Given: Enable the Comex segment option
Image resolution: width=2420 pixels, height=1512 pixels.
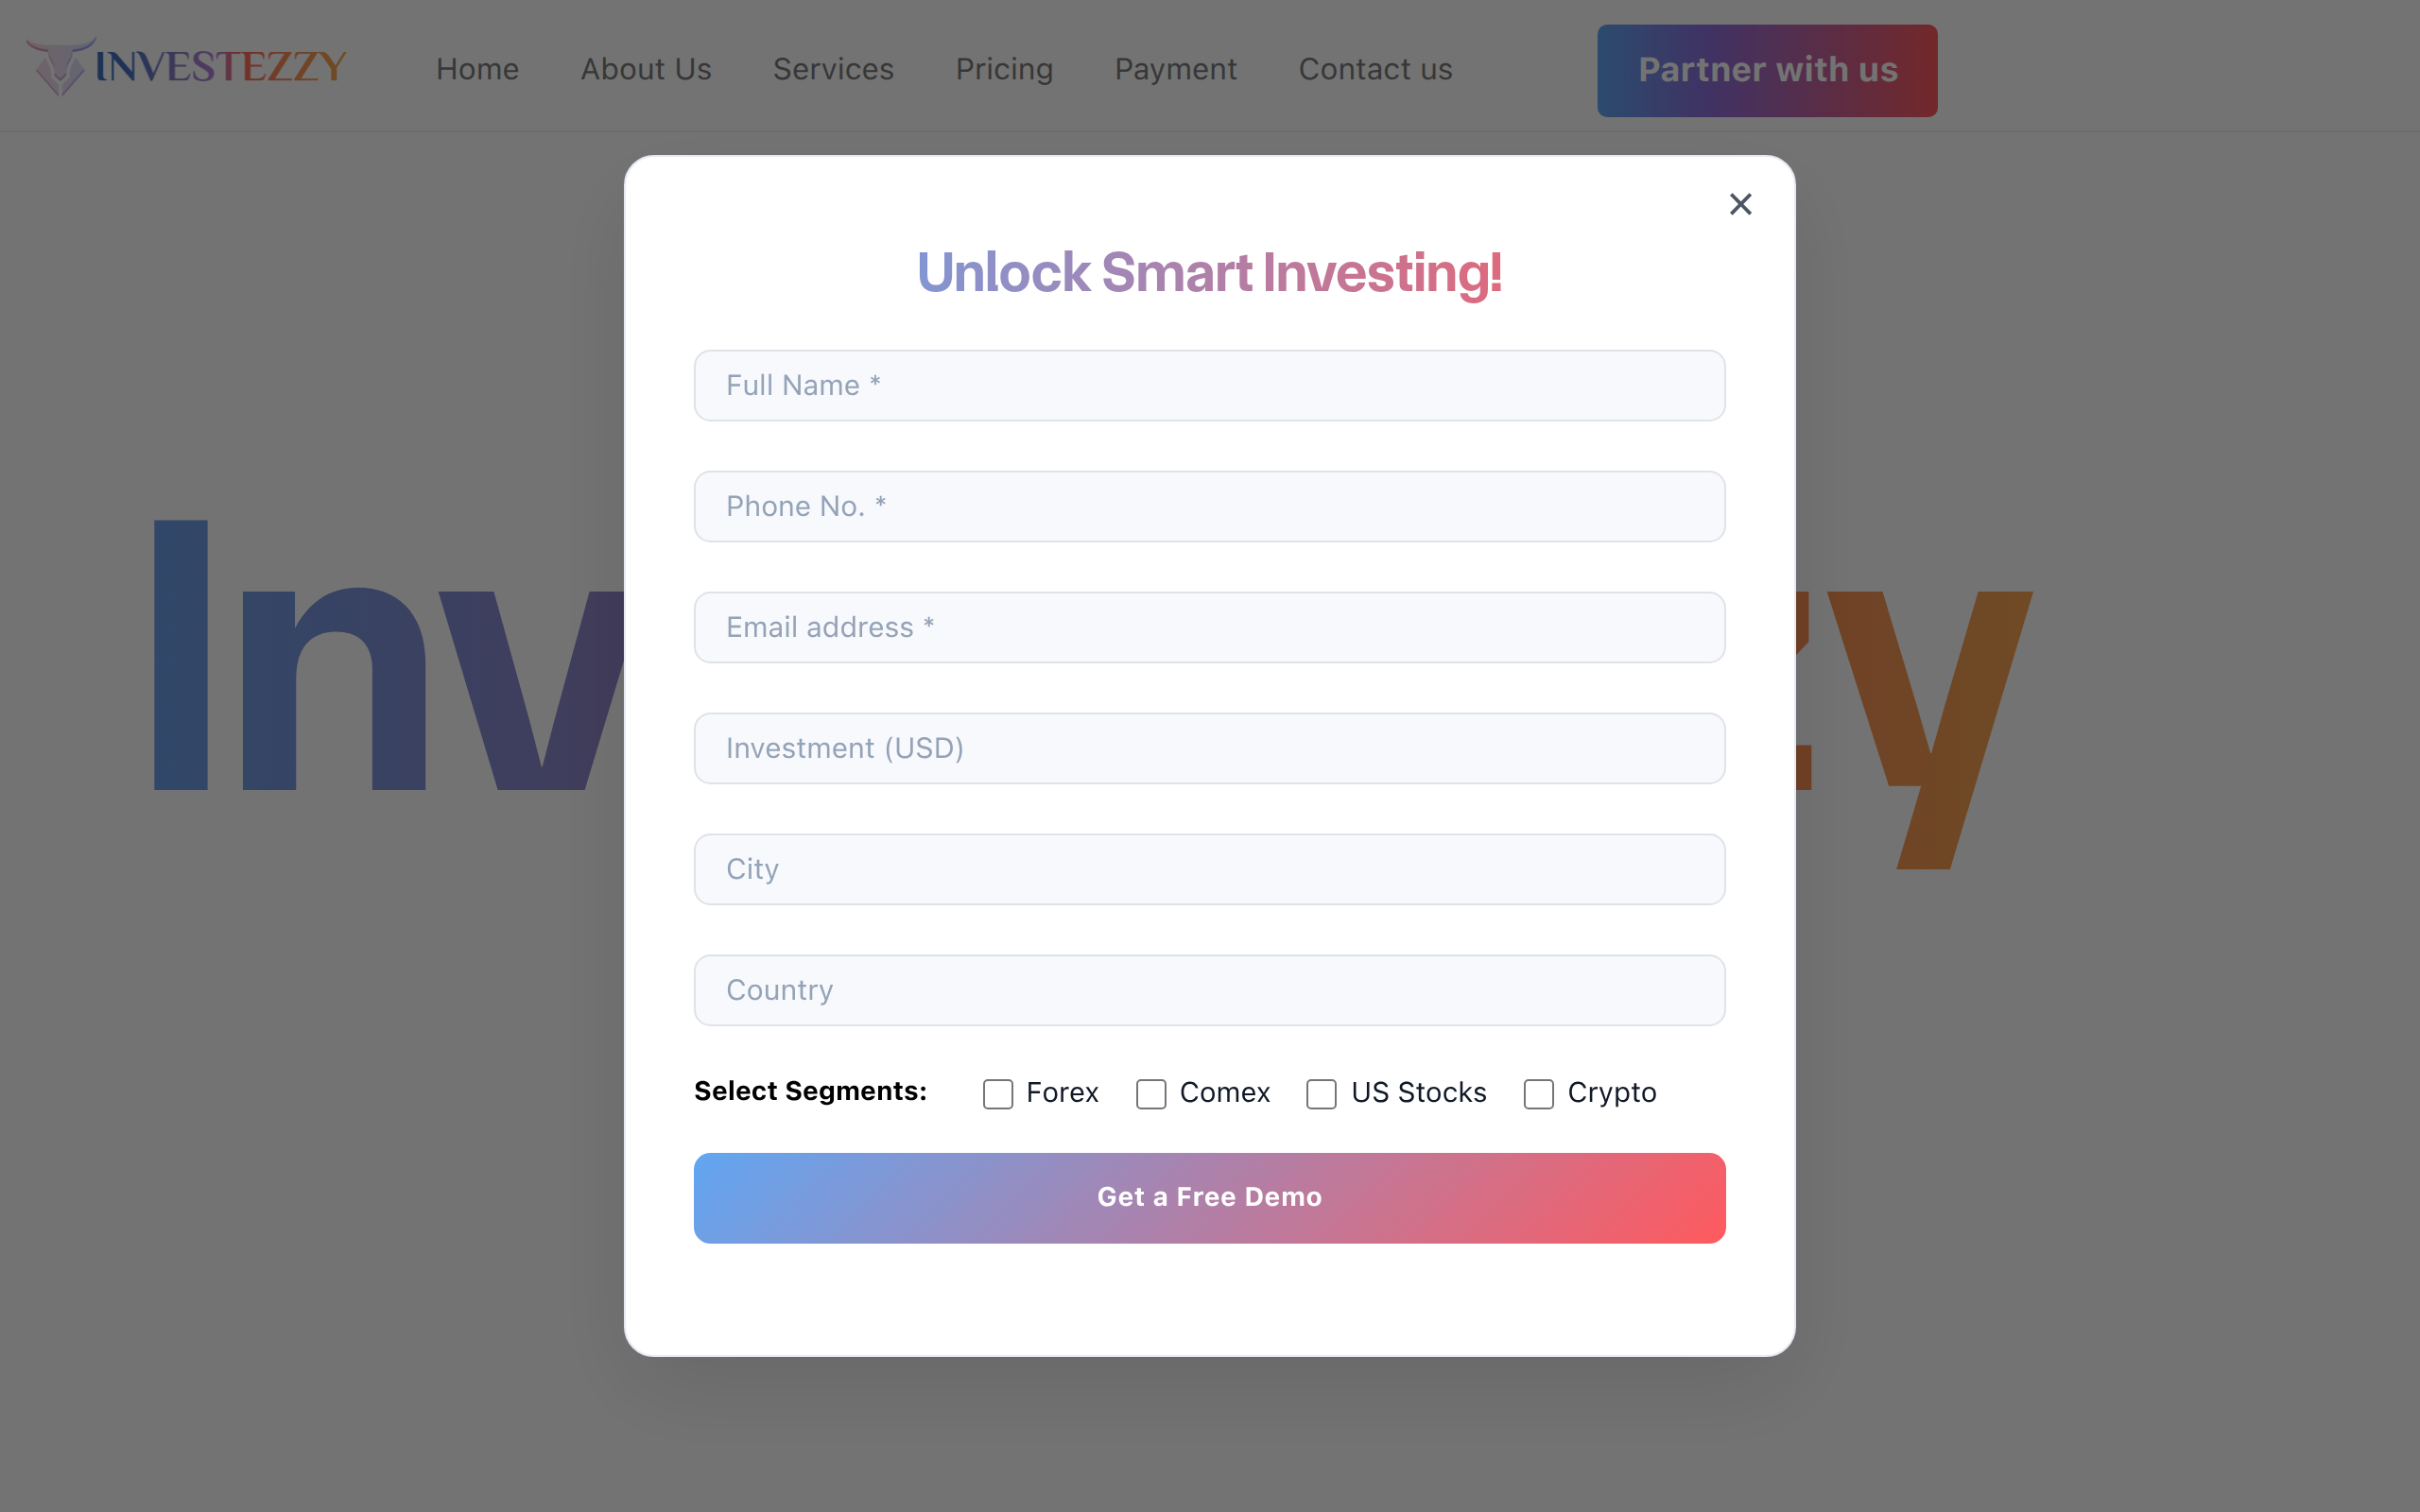Looking at the screenshot, I should tap(1151, 1094).
